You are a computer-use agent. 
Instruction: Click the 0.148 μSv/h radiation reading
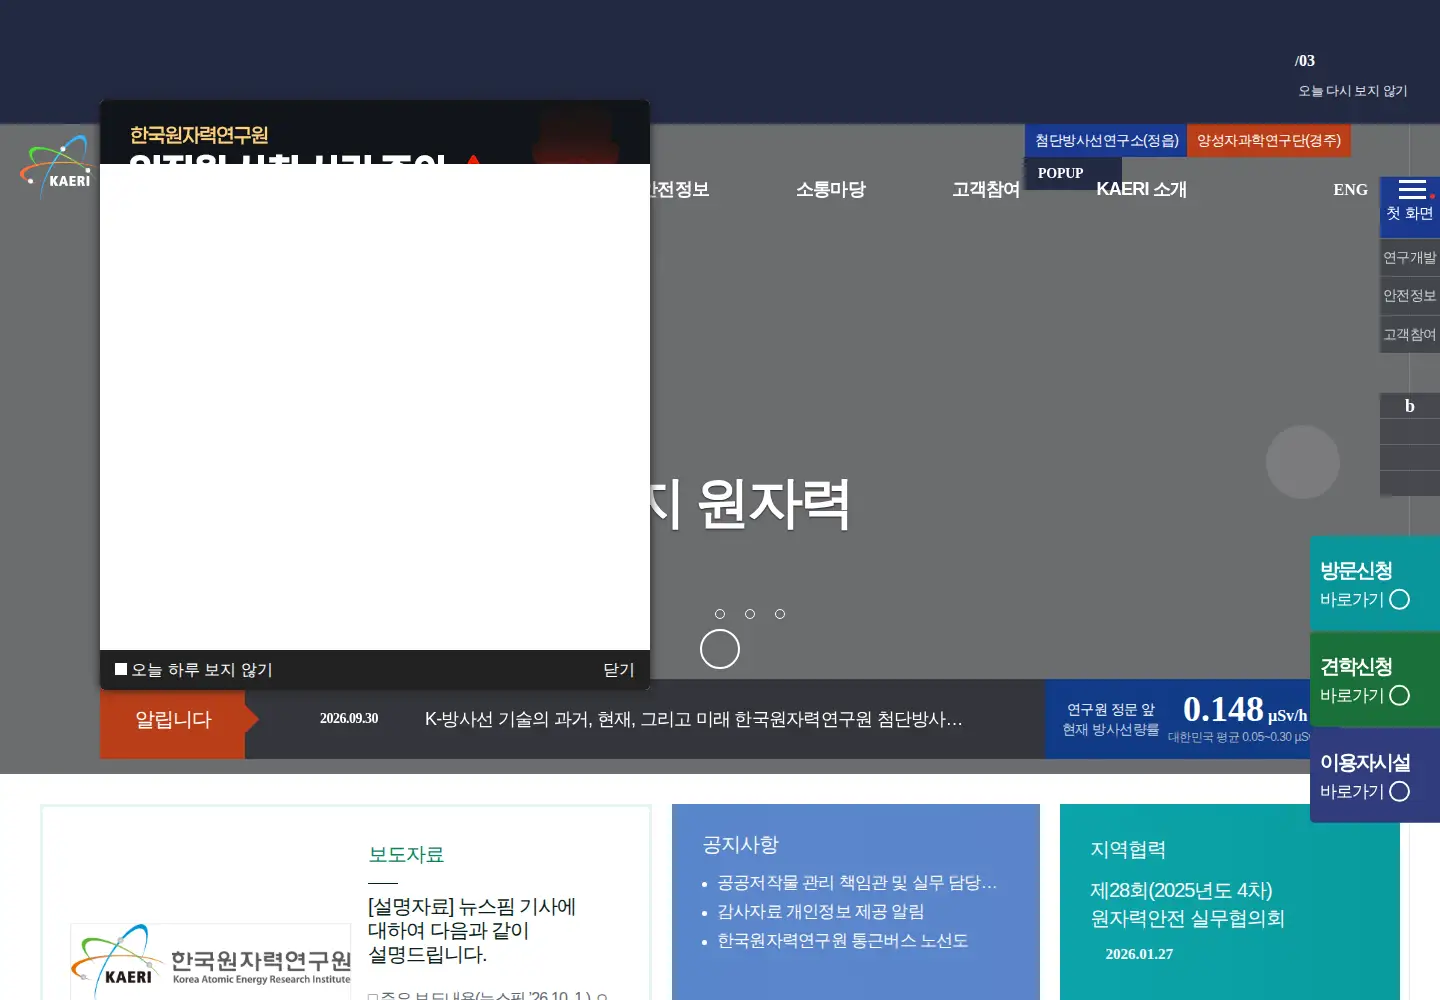tap(1245, 709)
